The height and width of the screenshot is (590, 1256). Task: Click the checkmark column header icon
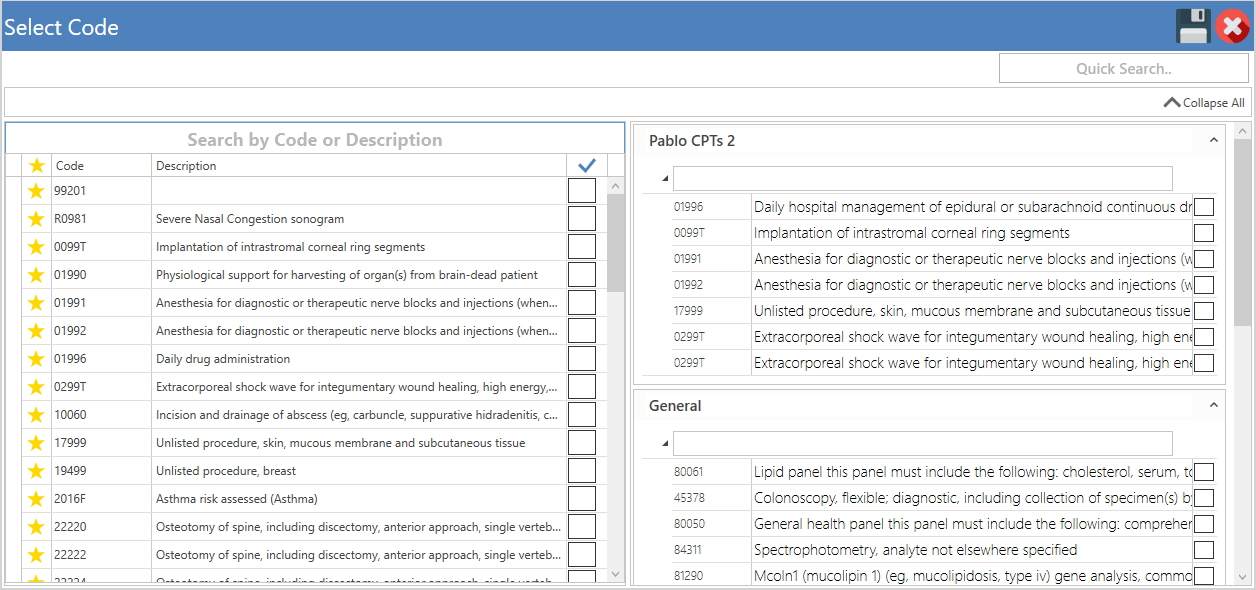[x=587, y=166]
